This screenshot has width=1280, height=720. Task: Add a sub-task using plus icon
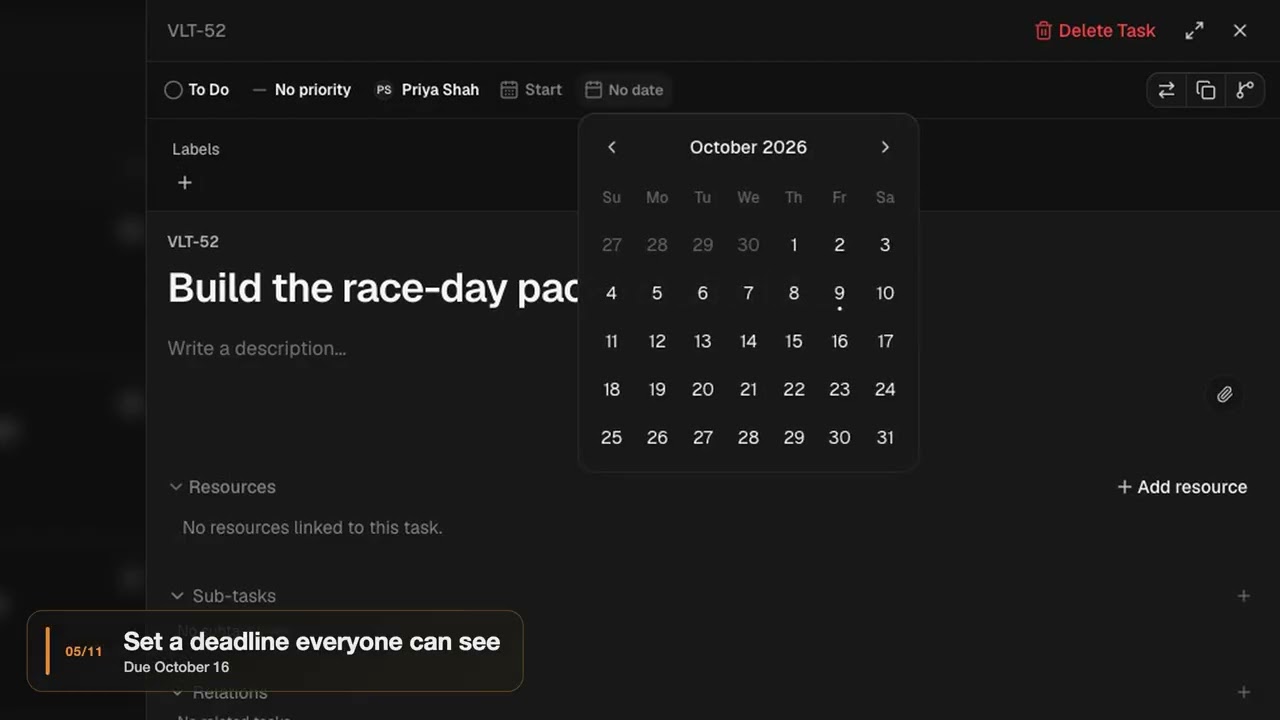(1244, 596)
